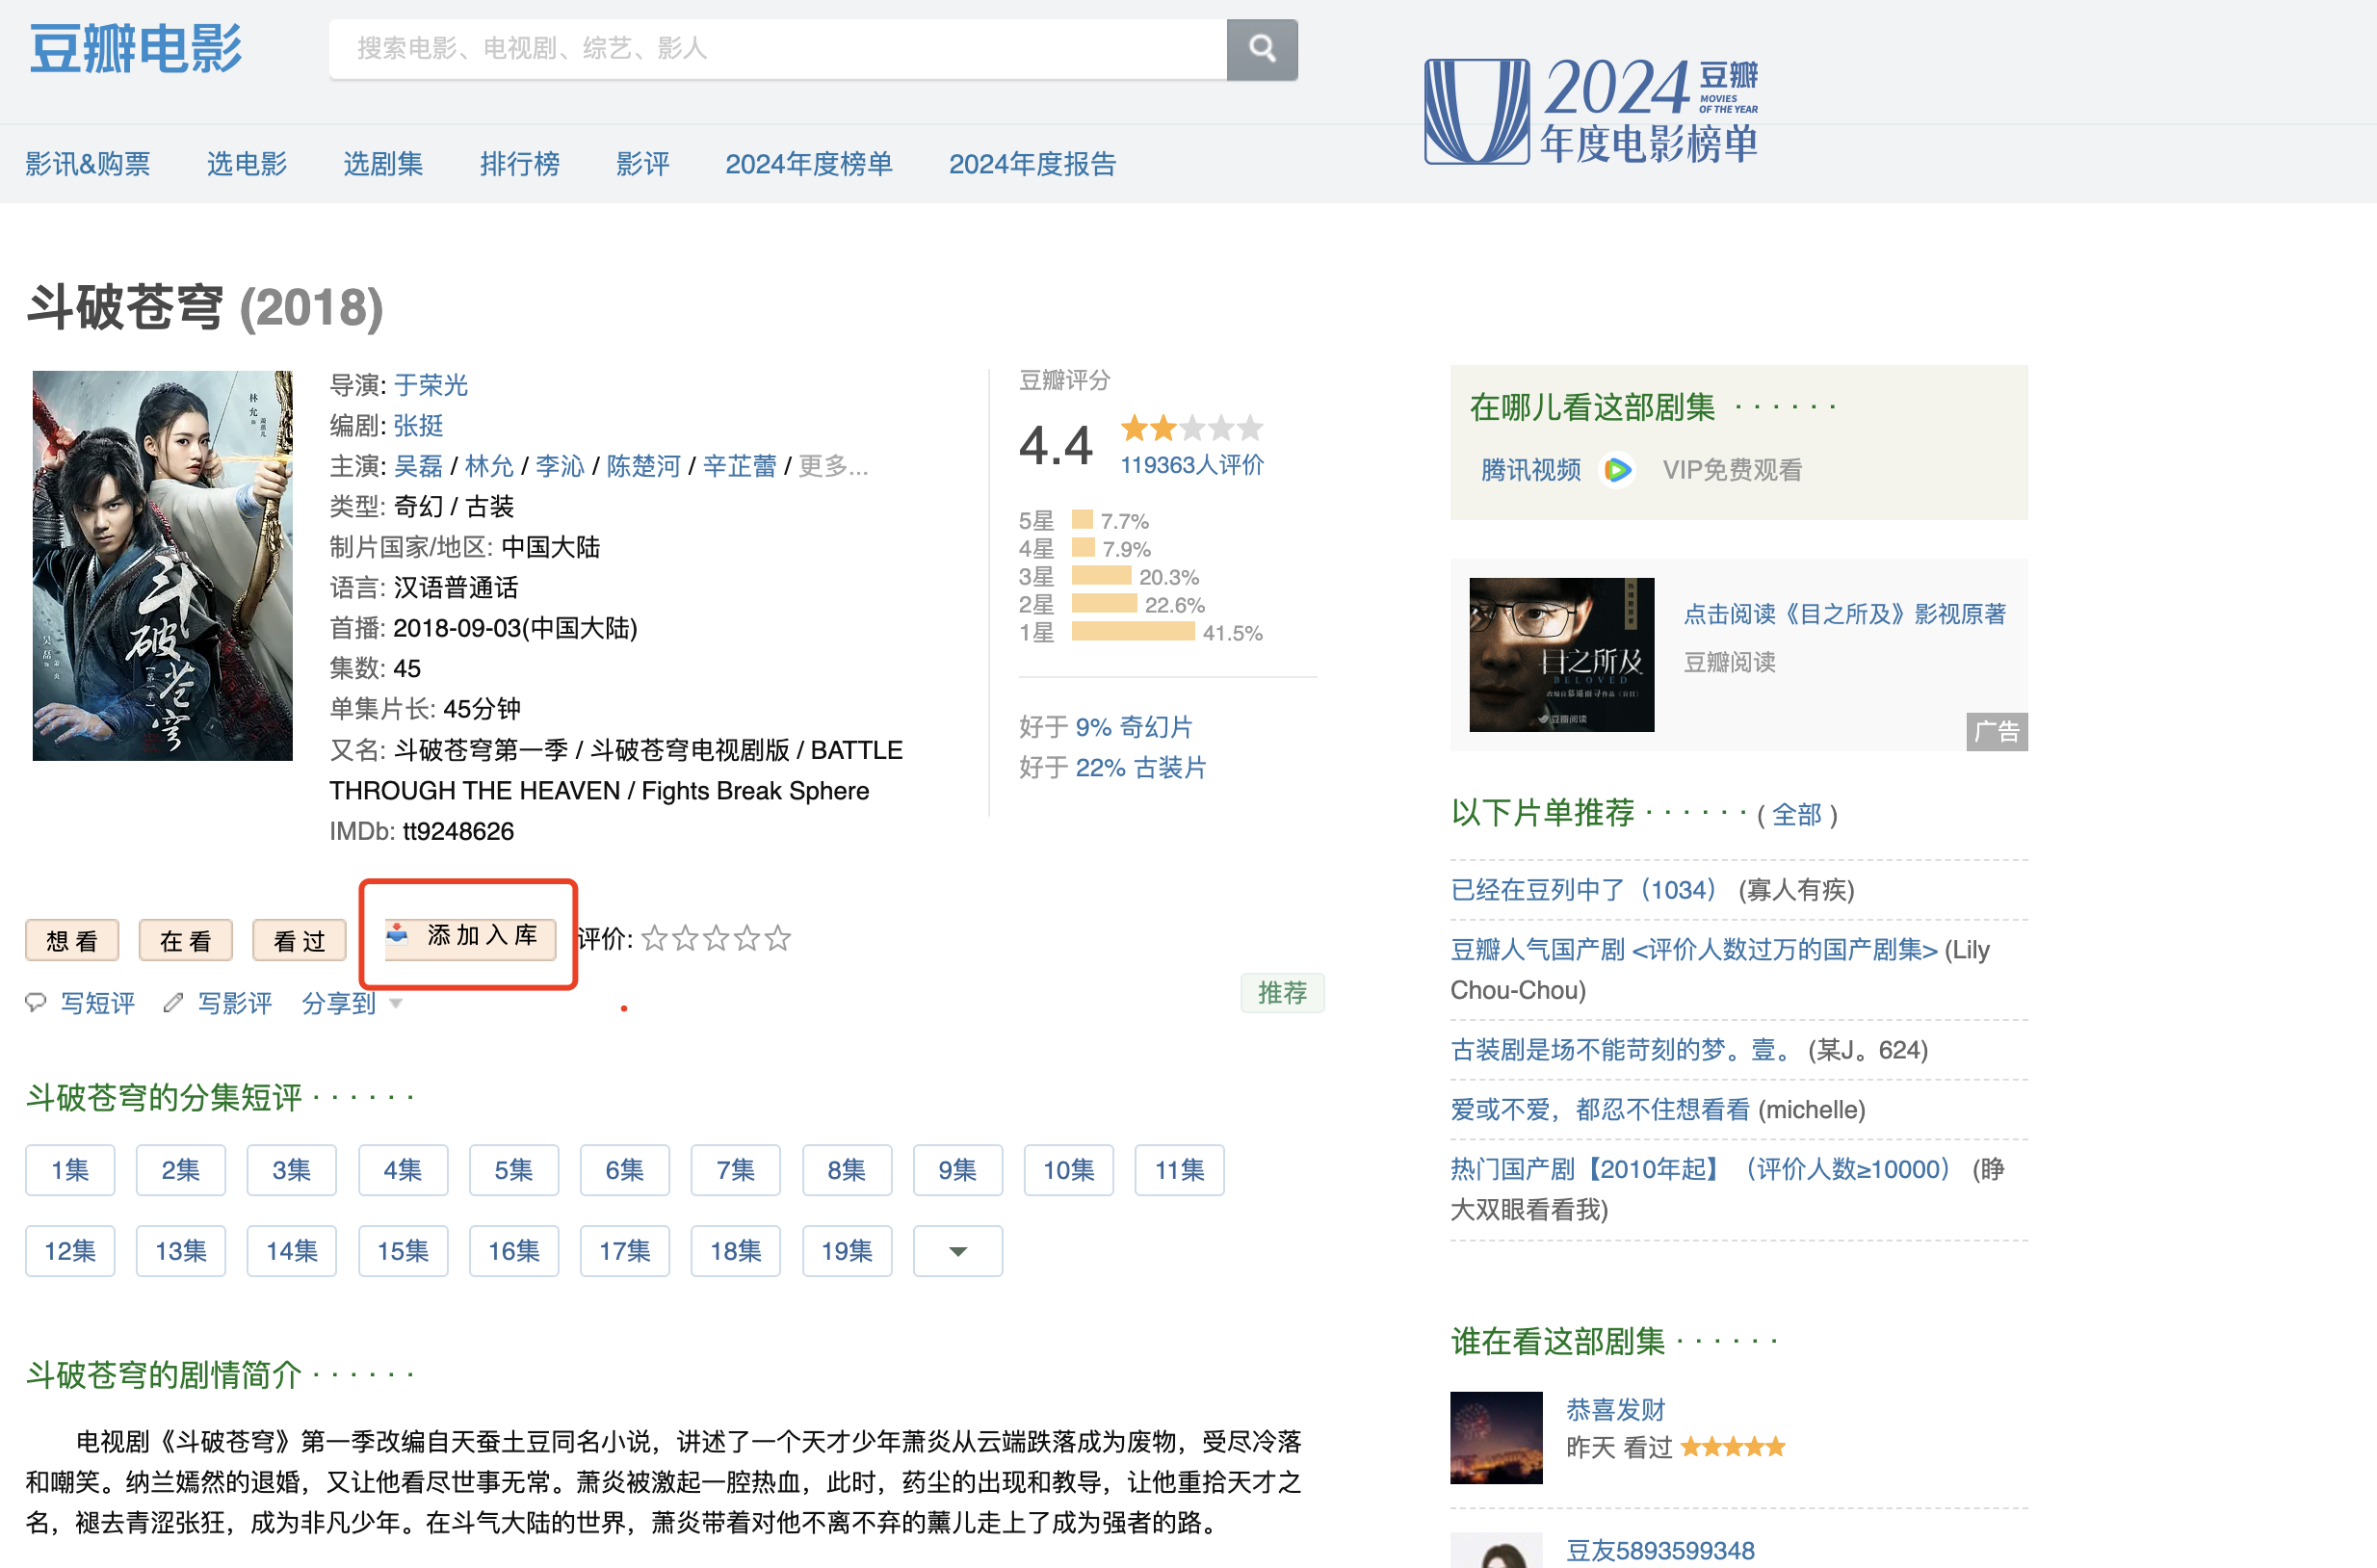
Task: Open list 爱或不爱，都忍不住想看看
Action: 1601,1110
